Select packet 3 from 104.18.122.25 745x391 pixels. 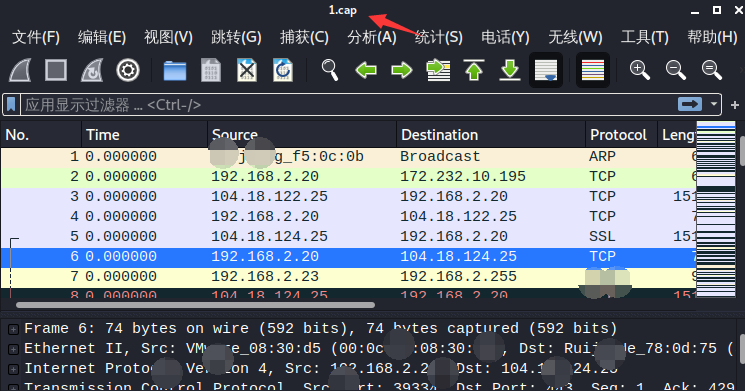348,197
